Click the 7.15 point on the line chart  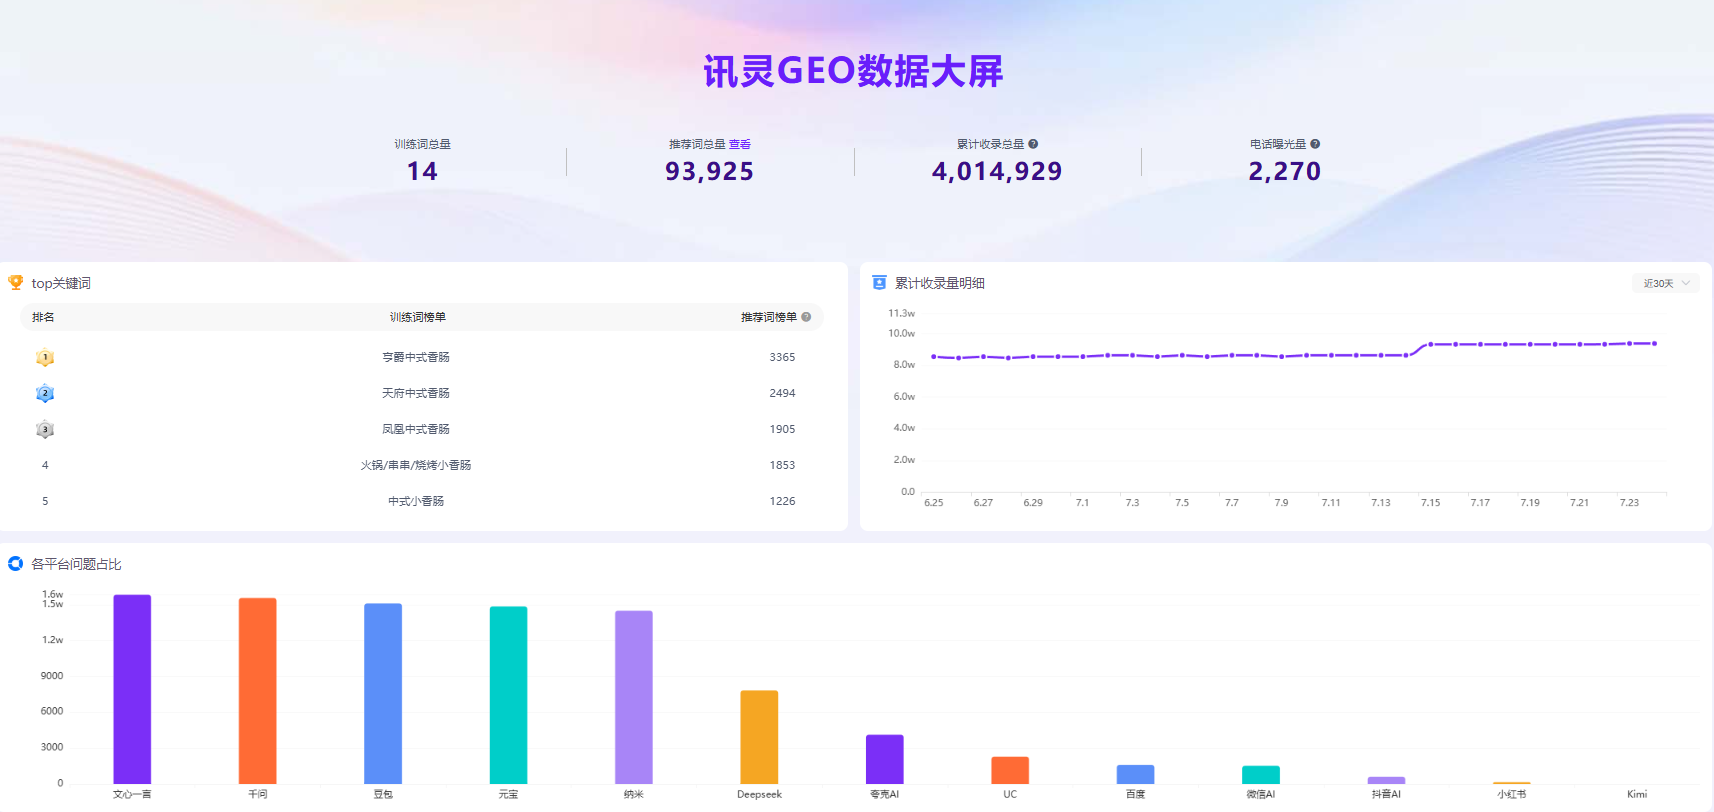click(x=1431, y=344)
